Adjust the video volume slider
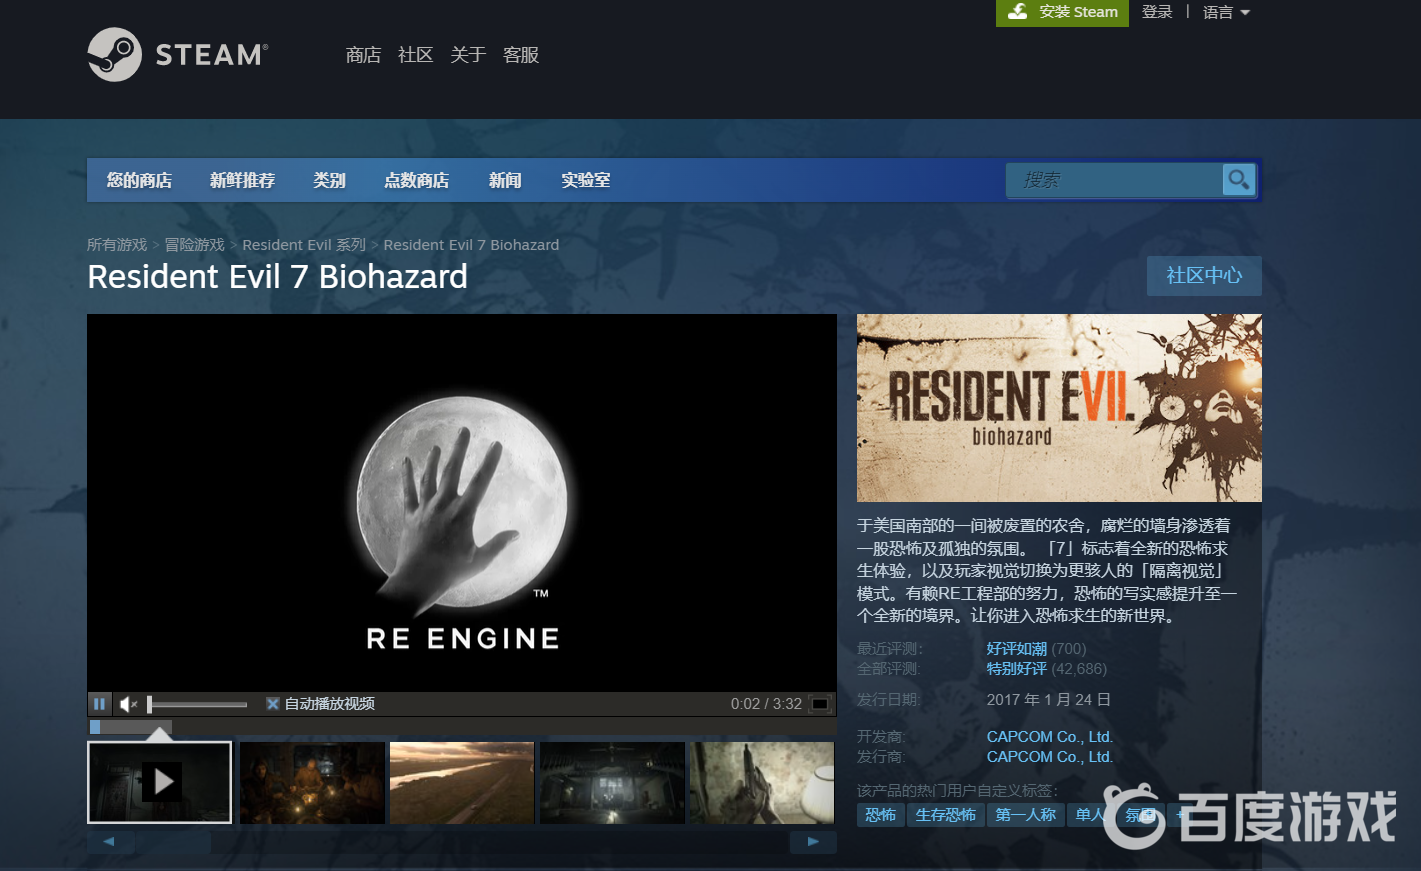Viewport: 1421px width, 871px height. click(198, 704)
